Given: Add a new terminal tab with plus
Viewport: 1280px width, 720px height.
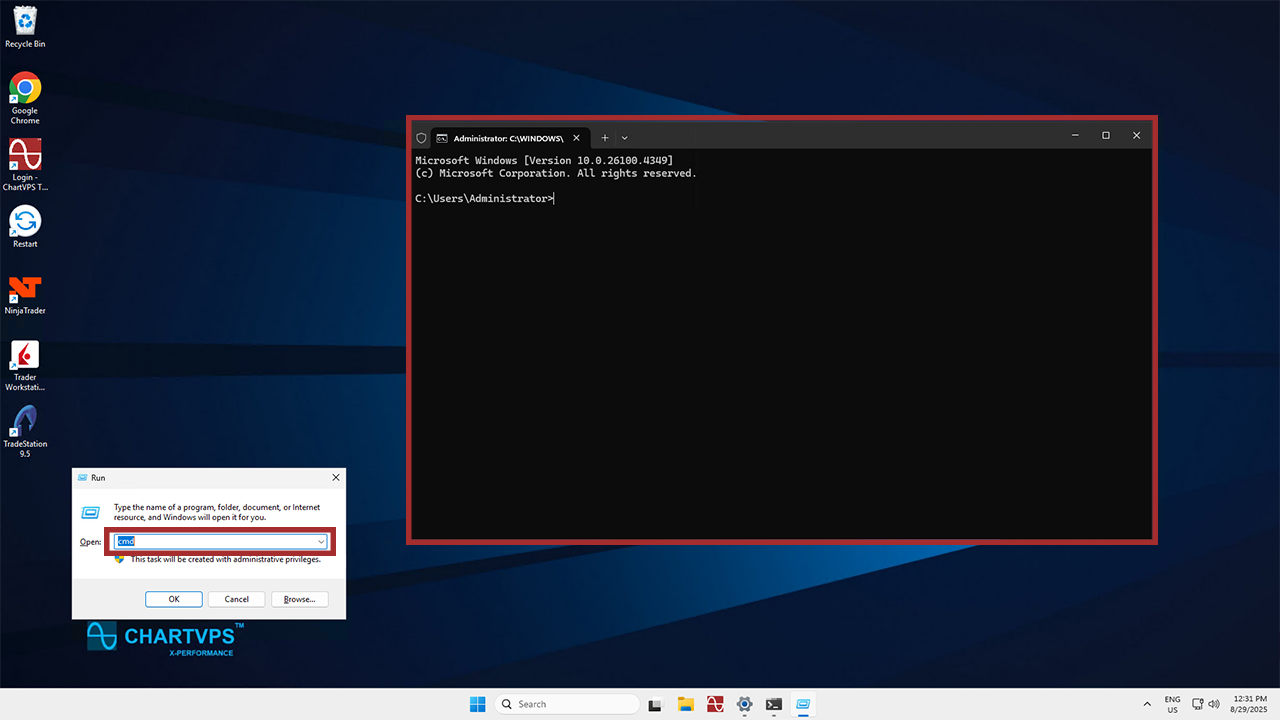Looking at the screenshot, I should 604,138.
